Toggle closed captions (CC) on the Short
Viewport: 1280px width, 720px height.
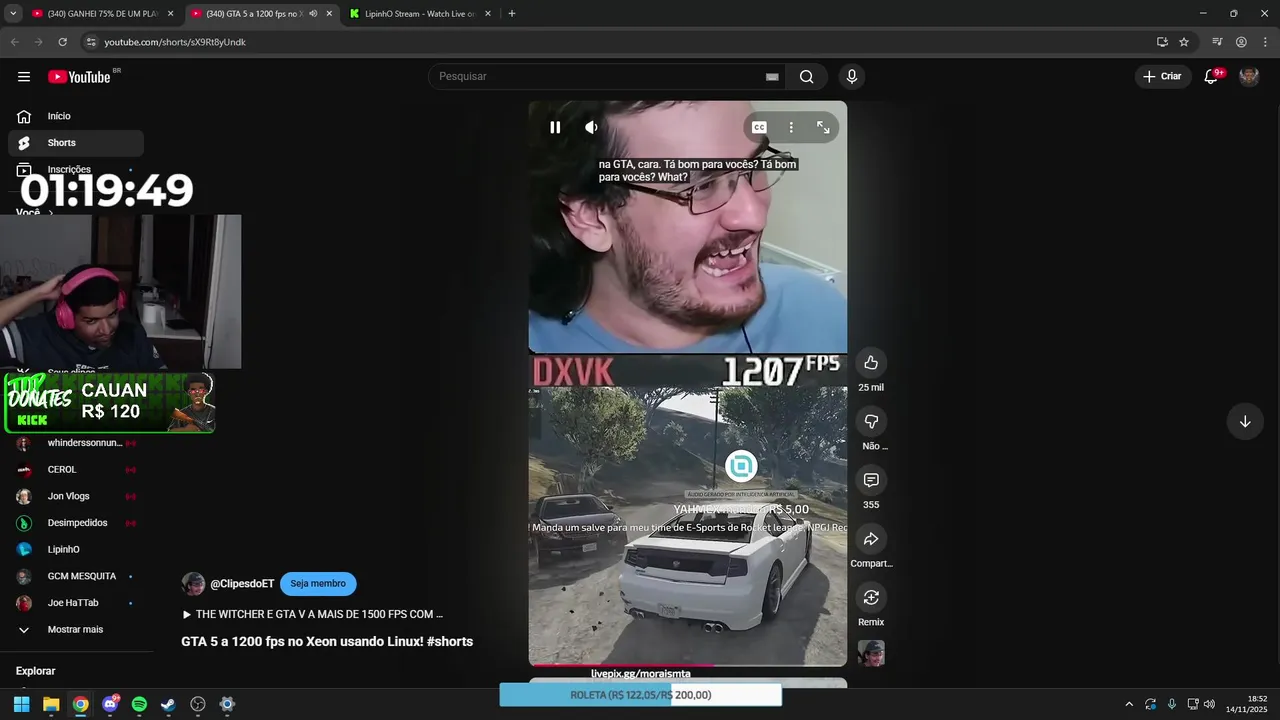coord(759,127)
